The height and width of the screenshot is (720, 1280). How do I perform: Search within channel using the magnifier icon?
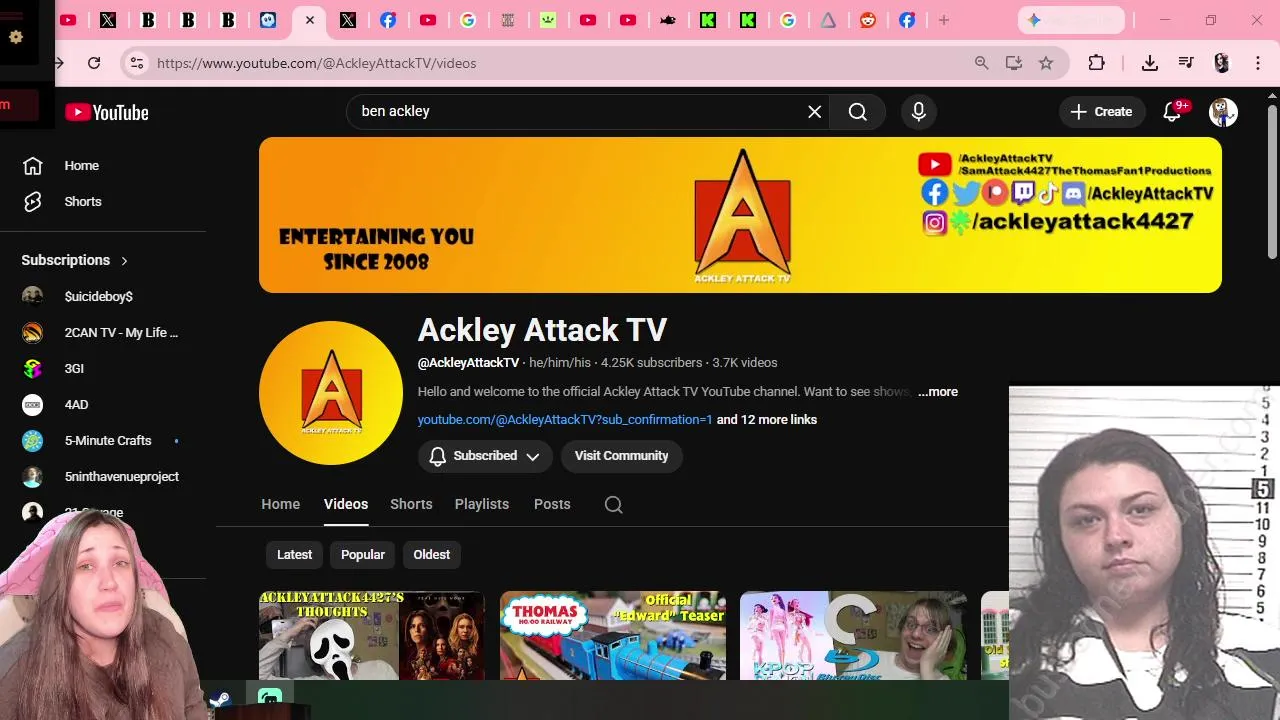coord(614,505)
